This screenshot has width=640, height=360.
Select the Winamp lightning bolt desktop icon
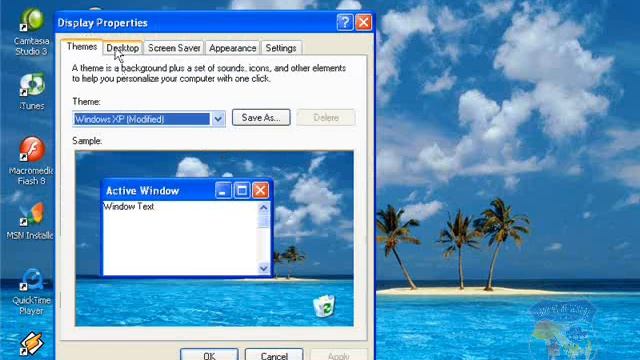pos(32,344)
